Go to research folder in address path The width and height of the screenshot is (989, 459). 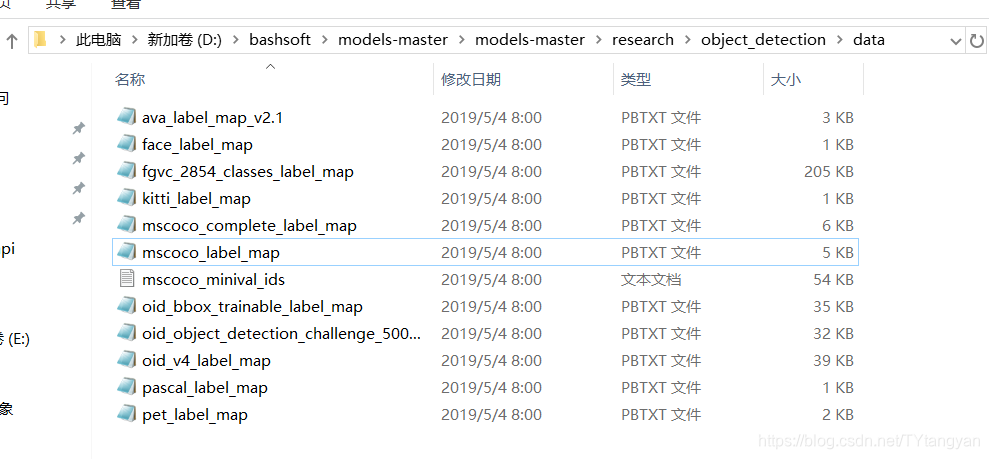pos(643,40)
